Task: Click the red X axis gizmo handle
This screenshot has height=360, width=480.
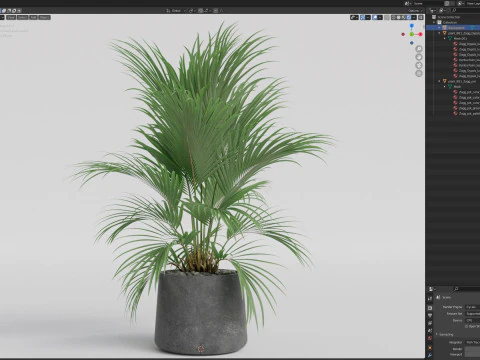Action: pyautogui.click(x=420, y=34)
